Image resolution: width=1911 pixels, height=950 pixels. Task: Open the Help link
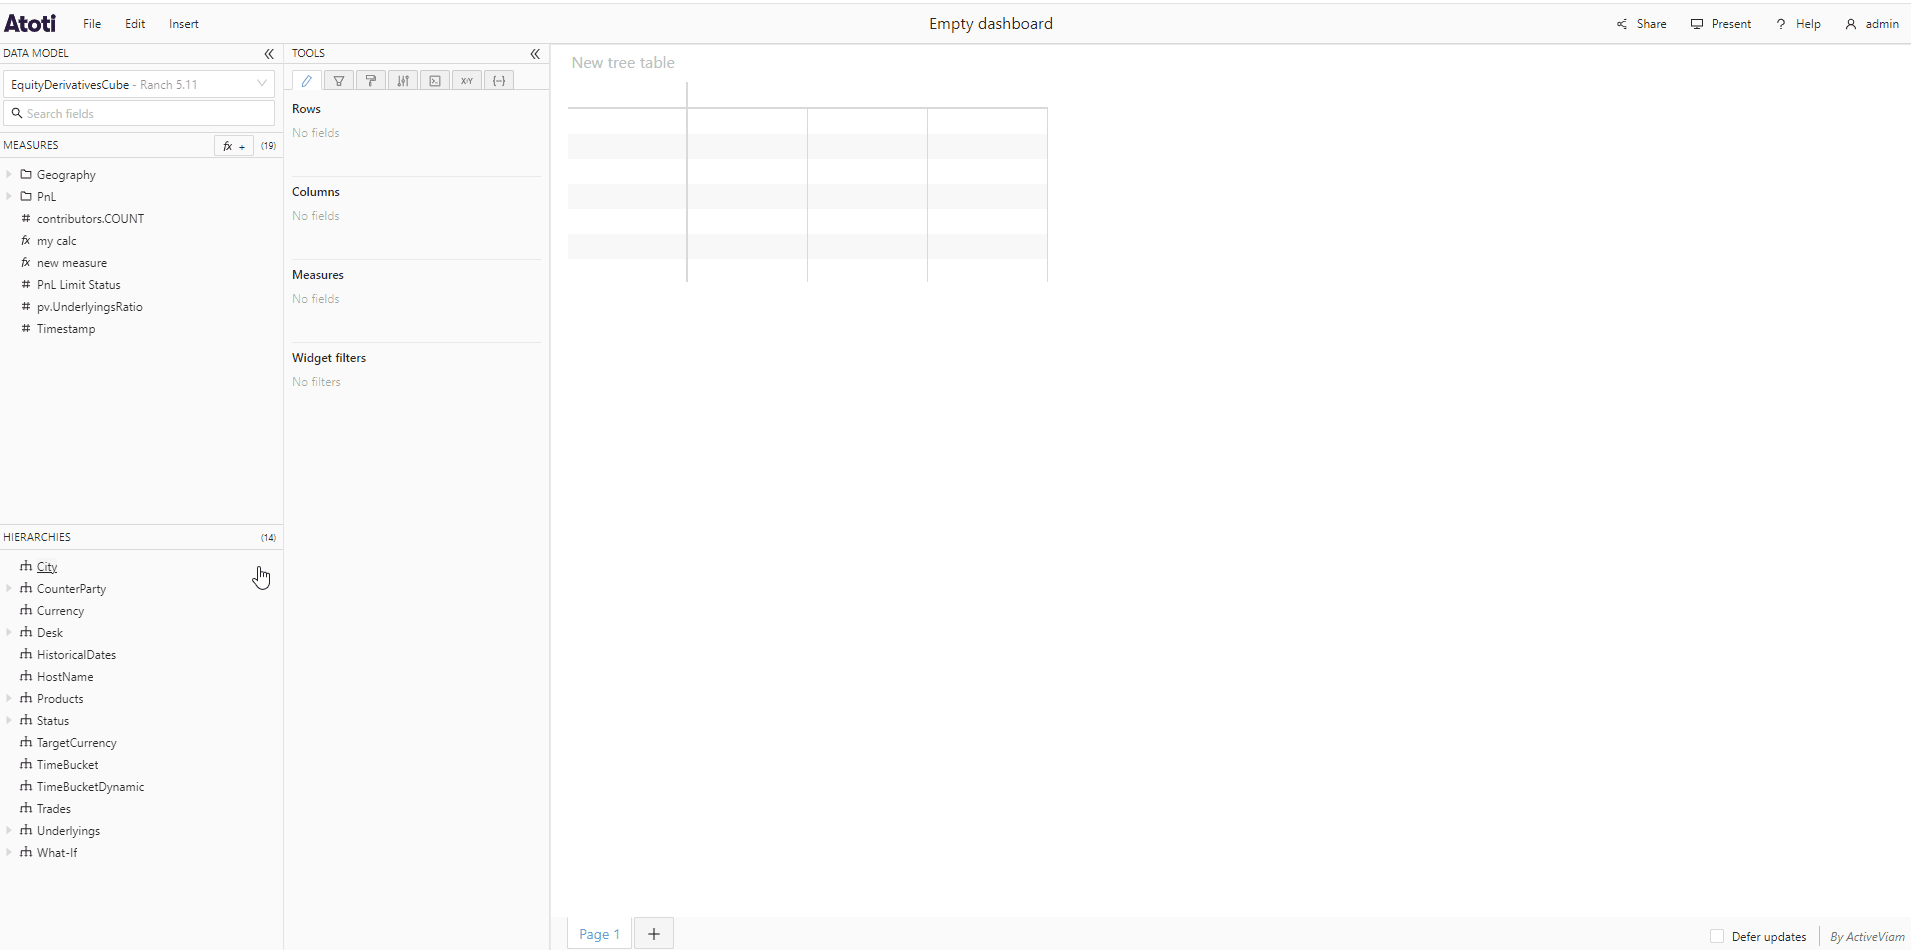[x=1808, y=24]
